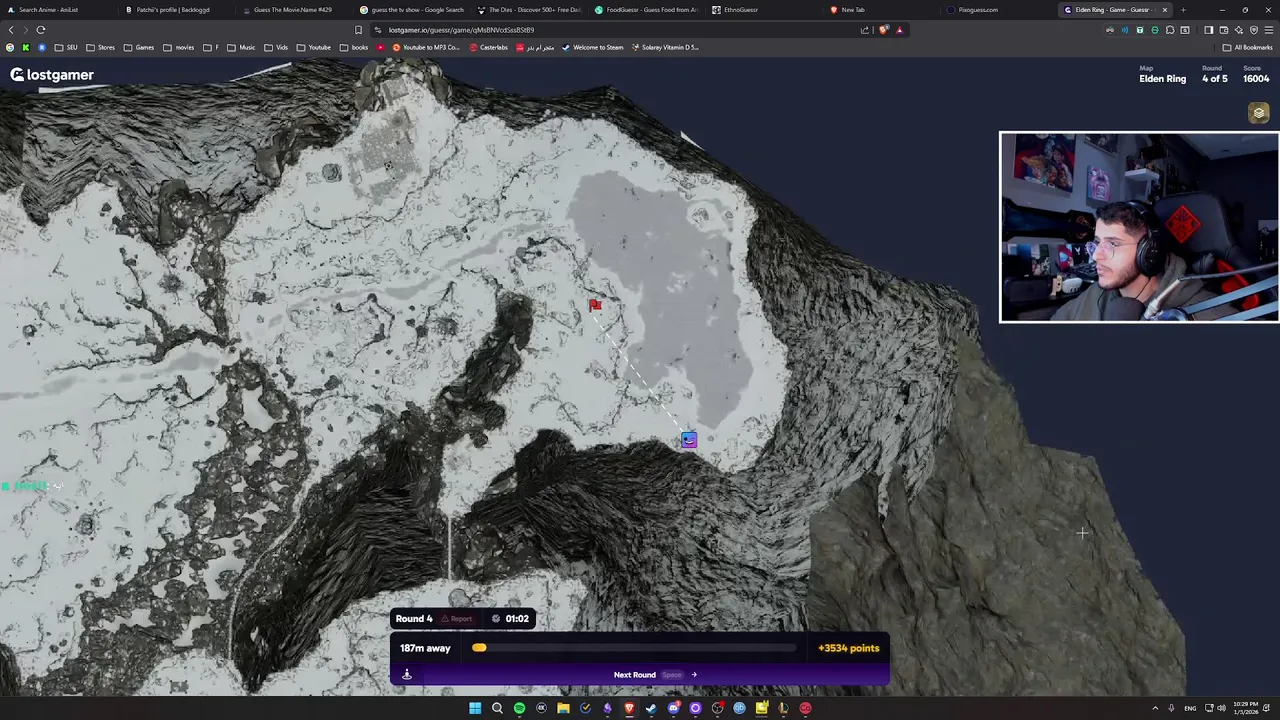Open the movies bookmarks folder
The image size is (1280, 720).
(178, 47)
